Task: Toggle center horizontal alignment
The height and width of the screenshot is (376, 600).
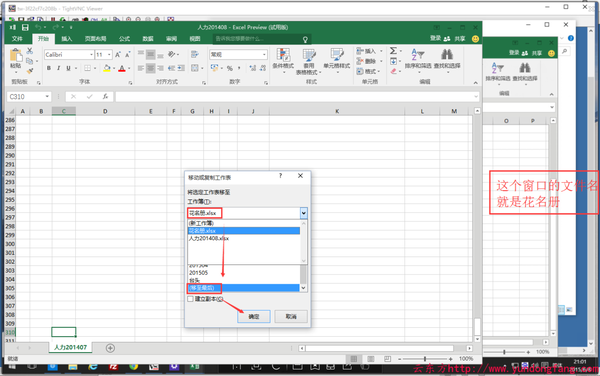Action: (151, 68)
